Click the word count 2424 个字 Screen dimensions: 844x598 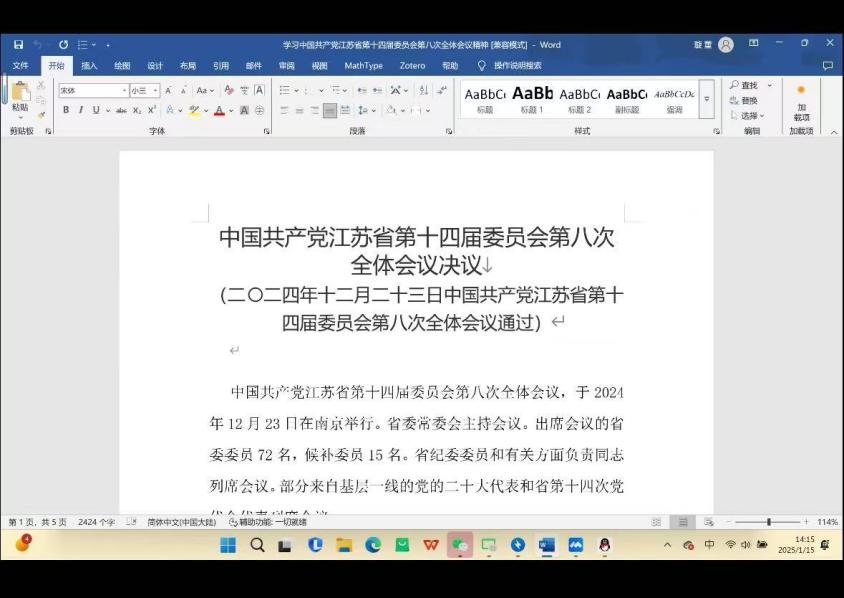tap(97, 522)
